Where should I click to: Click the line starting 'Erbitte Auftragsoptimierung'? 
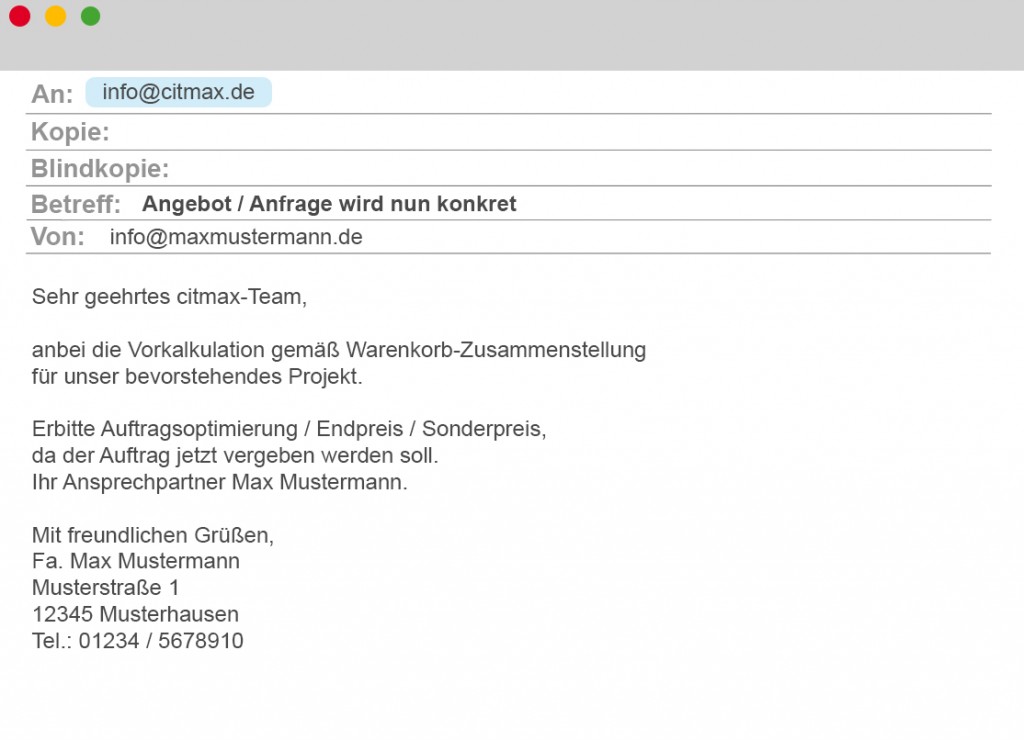point(289,429)
